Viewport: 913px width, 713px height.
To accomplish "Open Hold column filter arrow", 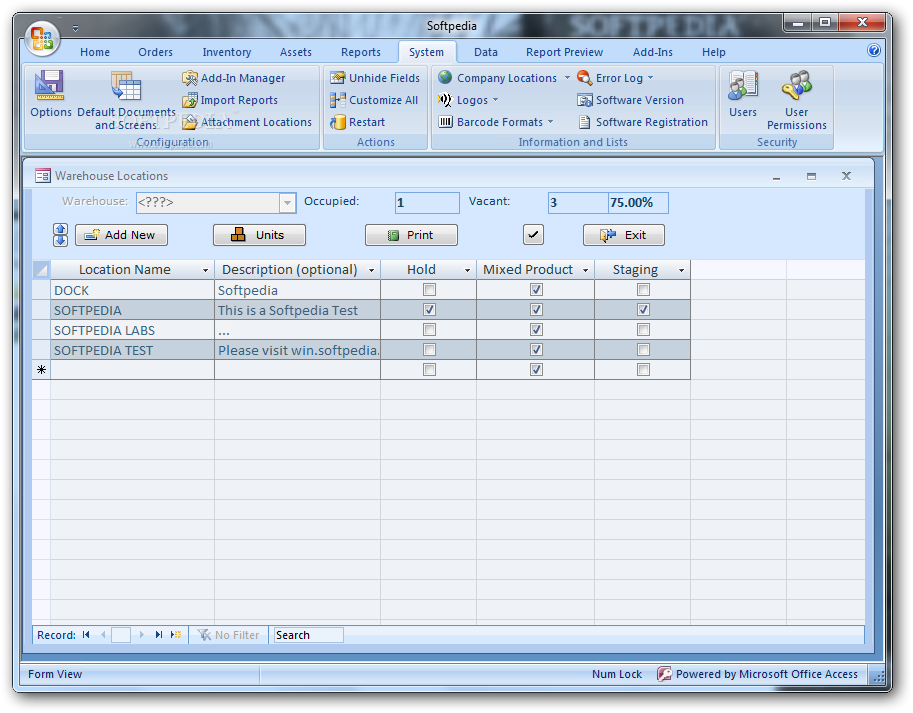I will coord(467,271).
